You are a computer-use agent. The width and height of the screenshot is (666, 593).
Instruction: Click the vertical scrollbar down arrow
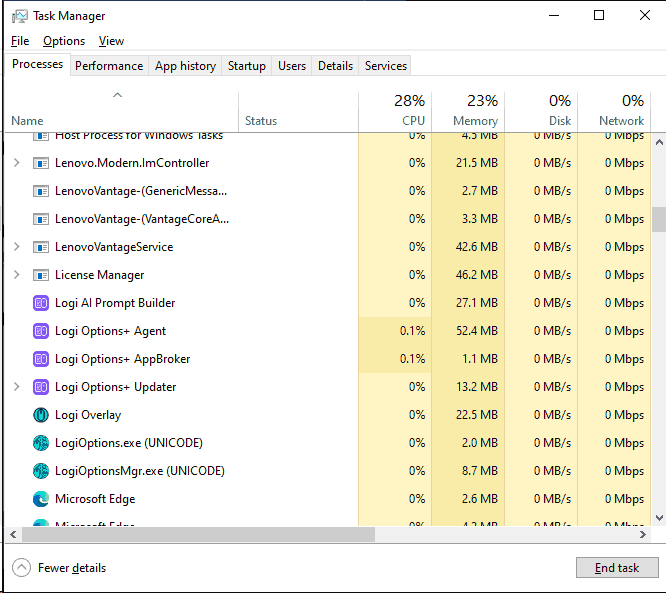[659, 517]
